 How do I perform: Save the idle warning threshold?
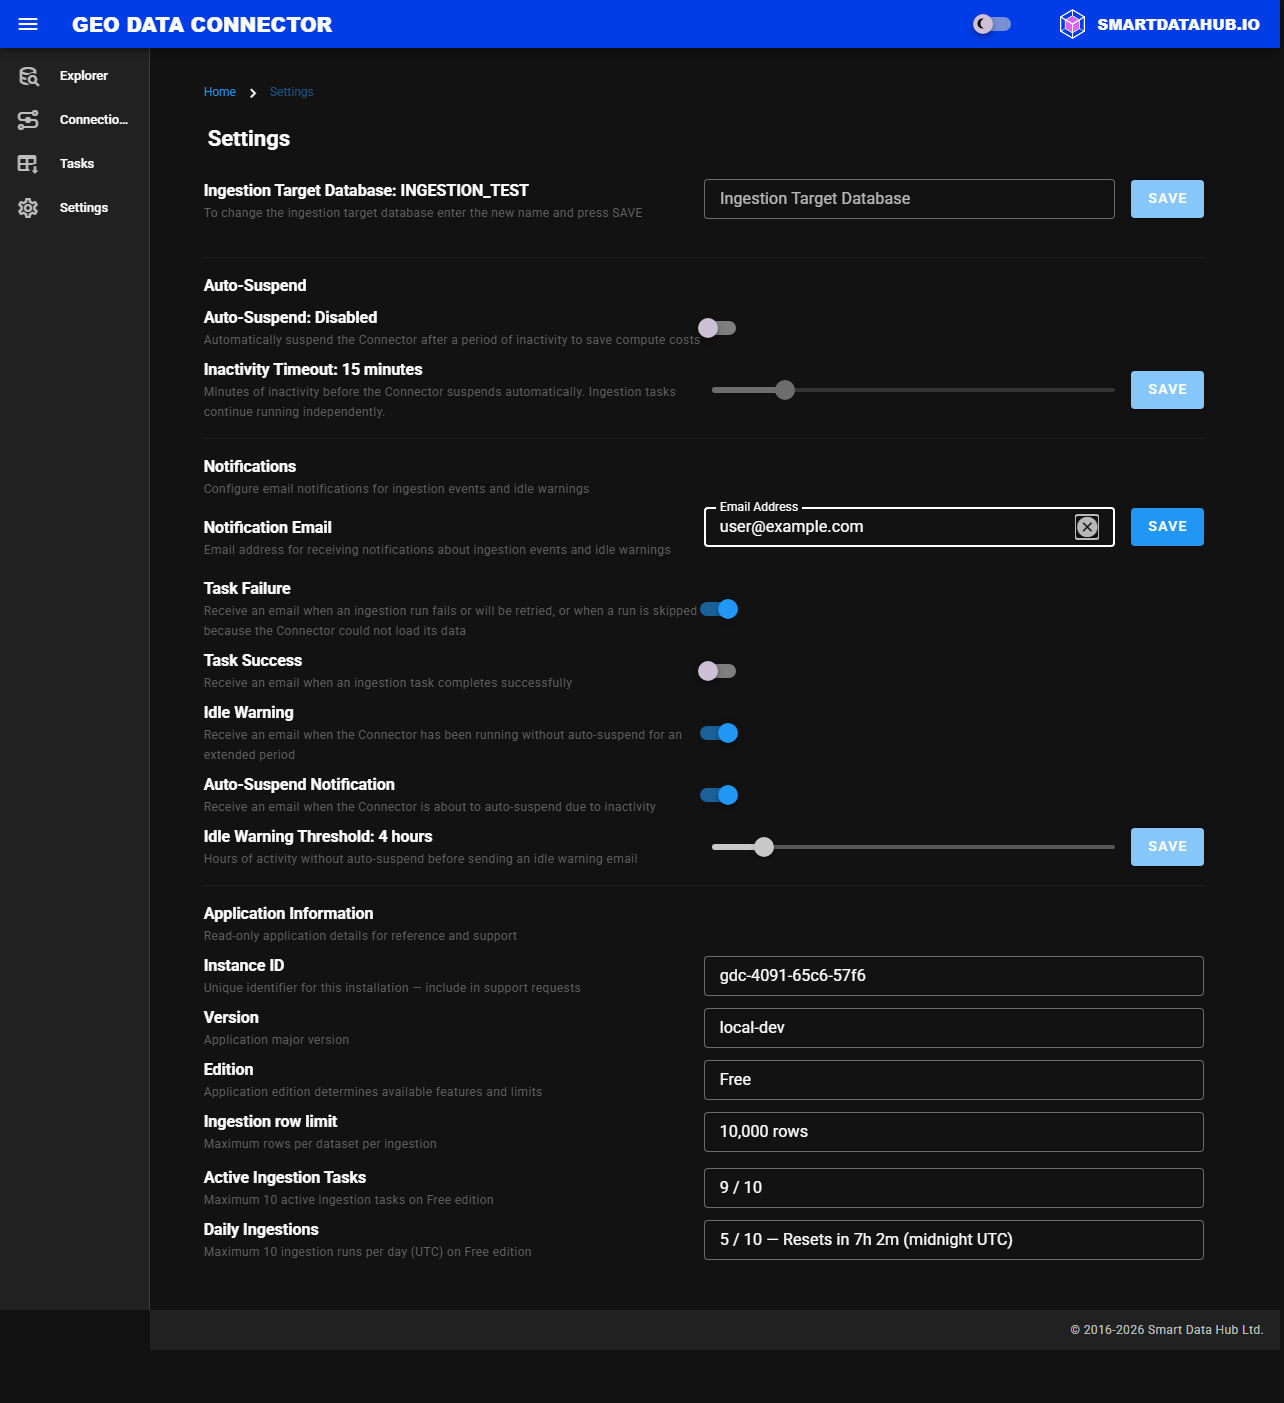tap(1167, 847)
